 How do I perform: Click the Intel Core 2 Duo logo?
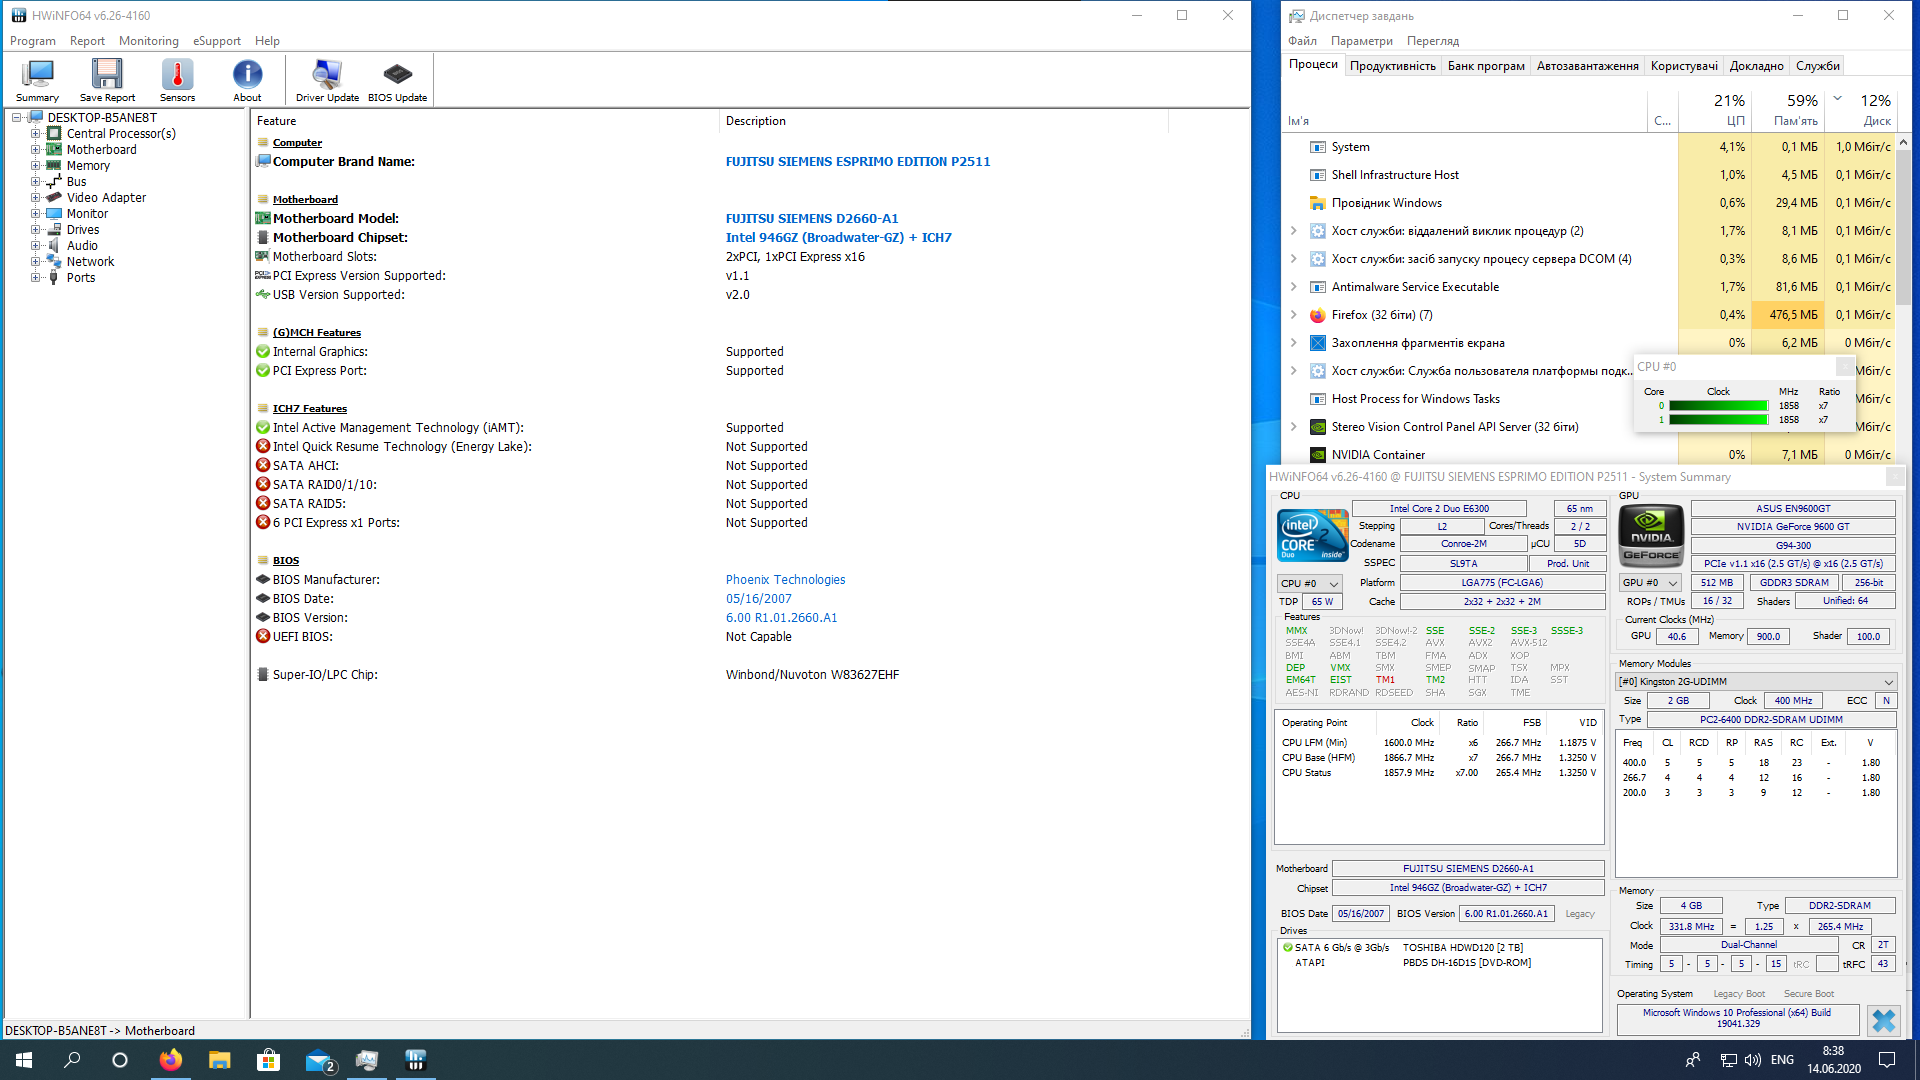tap(1312, 536)
